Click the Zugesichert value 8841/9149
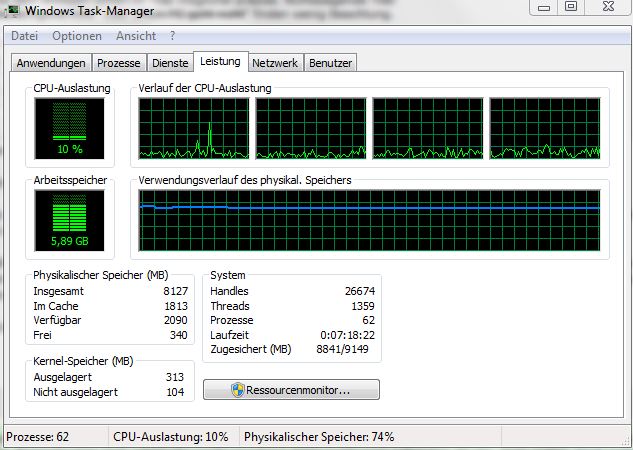The width and height of the screenshot is (633, 450). pyautogui.click(x=342, y=349)
